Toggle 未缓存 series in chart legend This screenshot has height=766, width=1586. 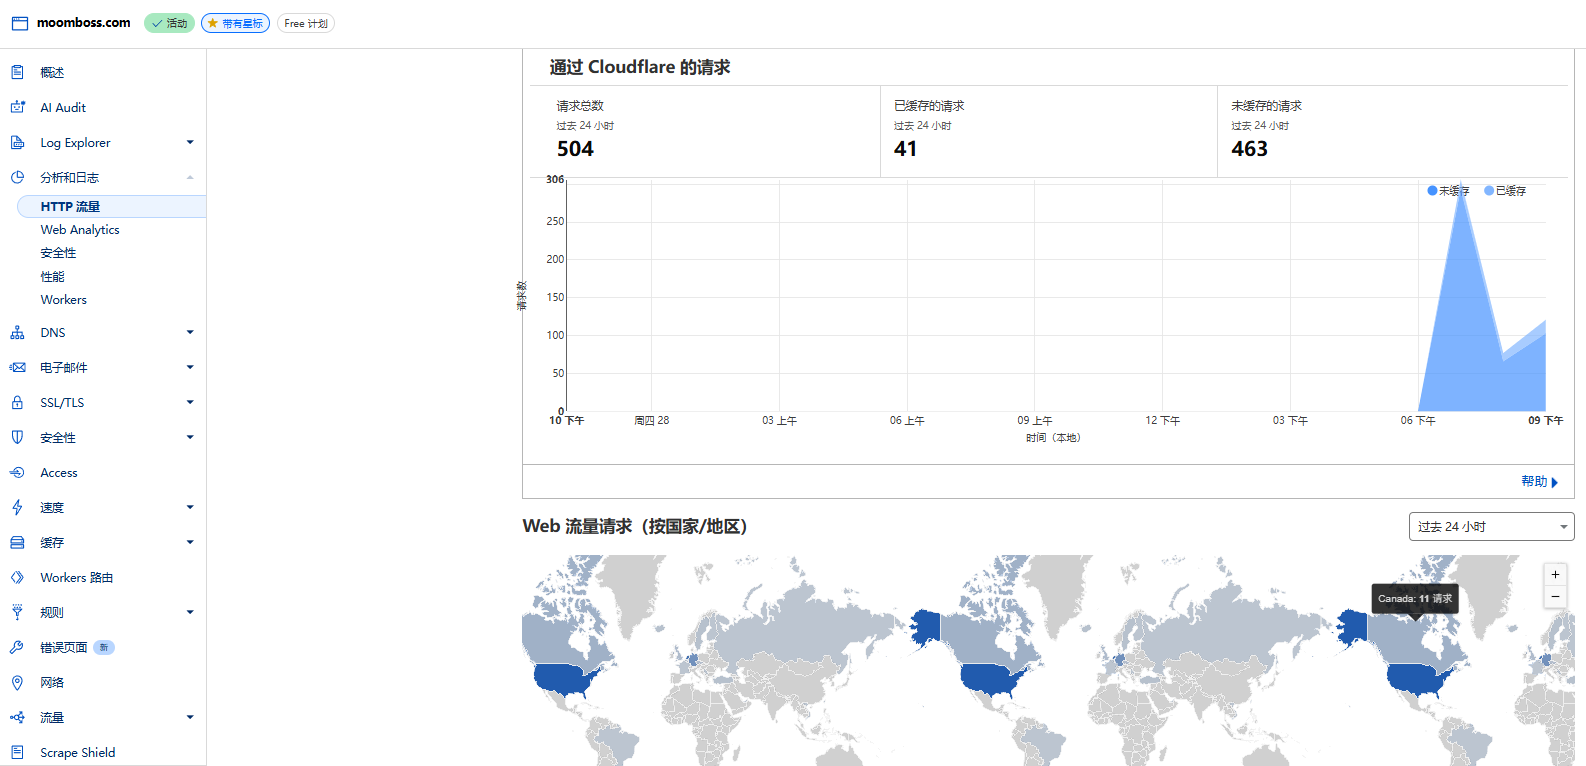click(x=1447, y=190)
